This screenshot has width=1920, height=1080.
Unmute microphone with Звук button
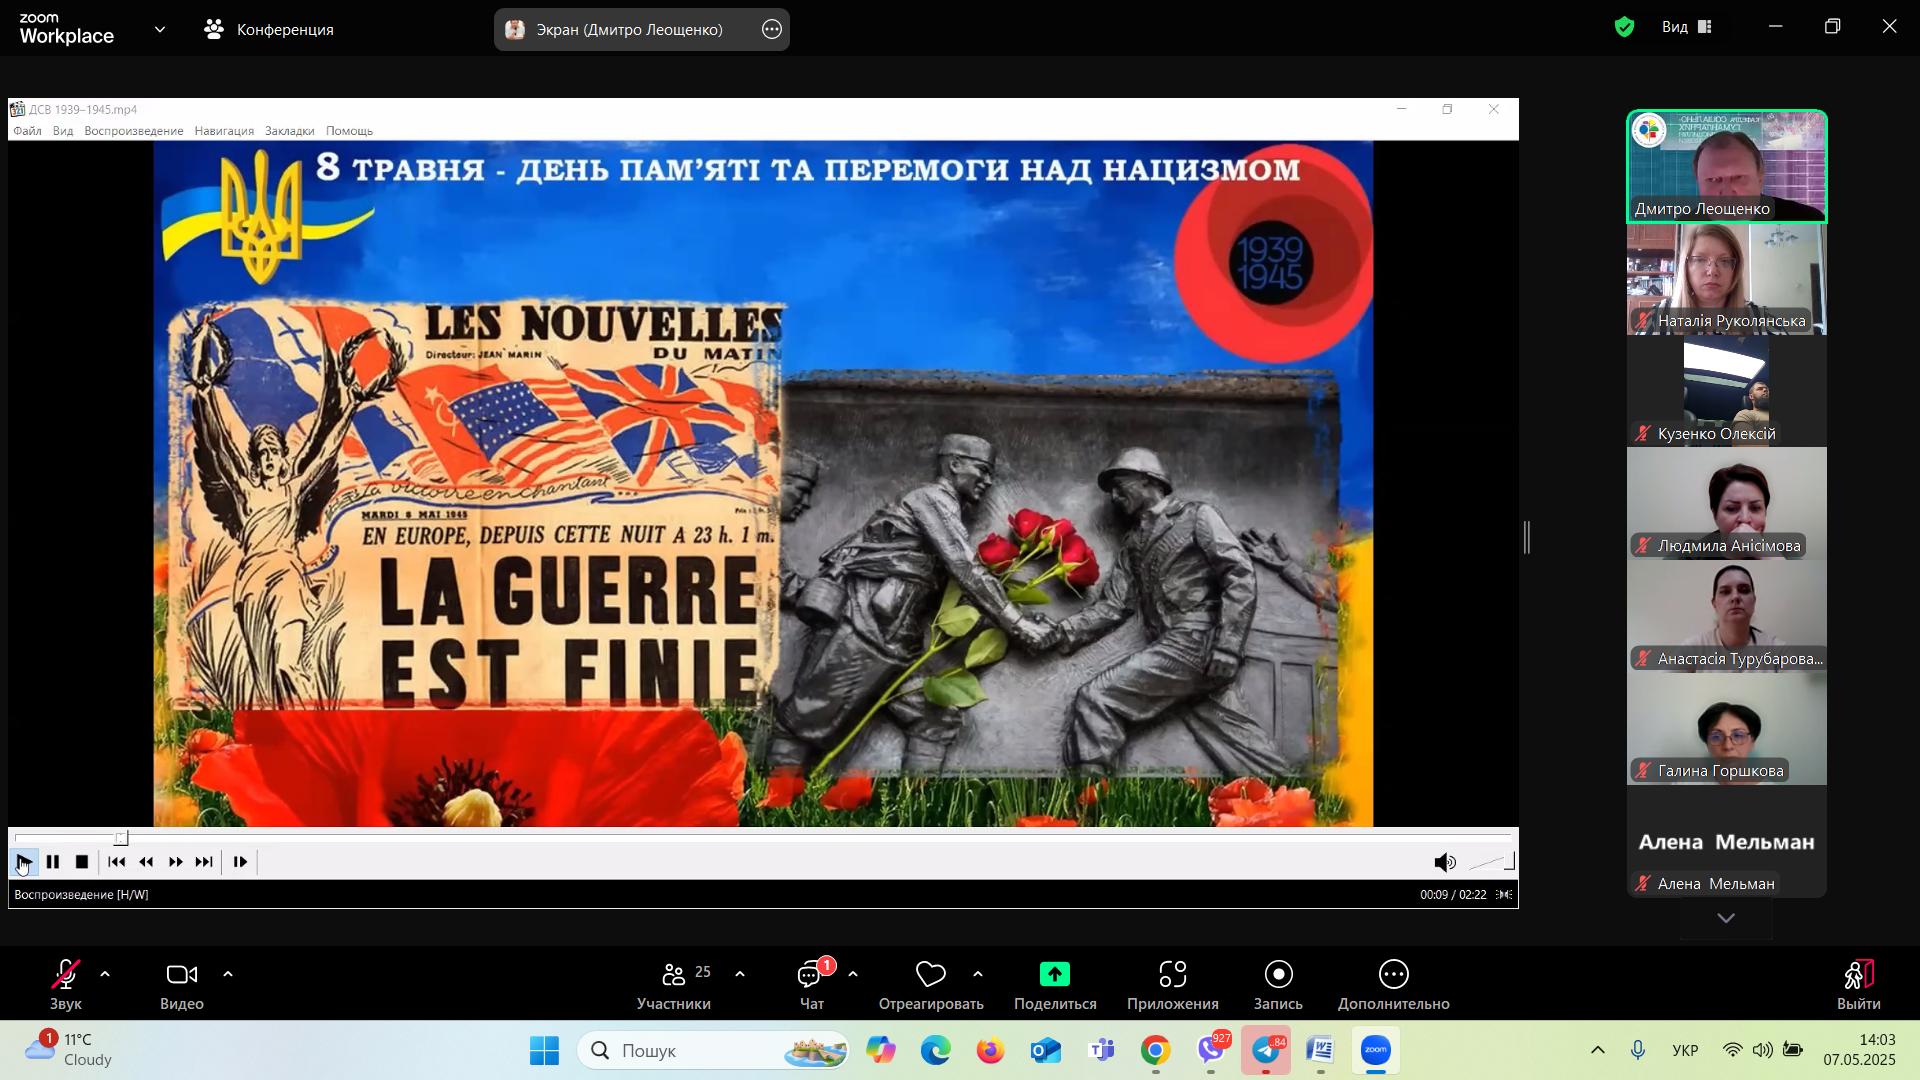(x=66, y=974)
